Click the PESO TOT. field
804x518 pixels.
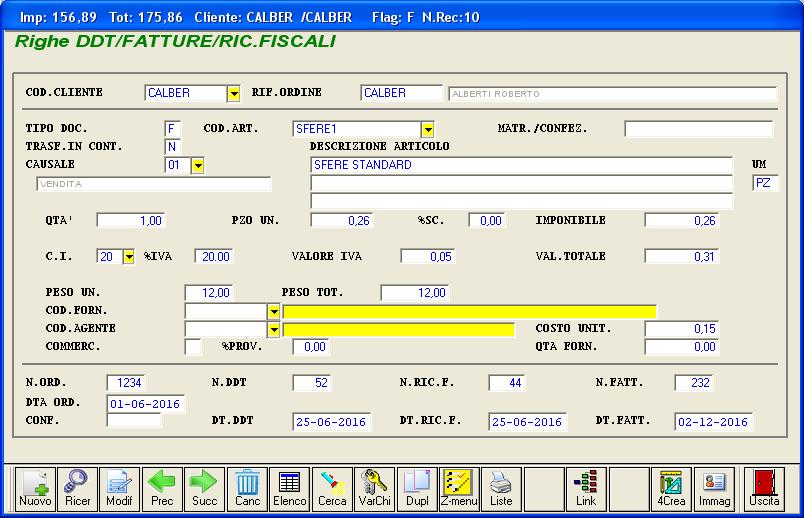point(415,293)
